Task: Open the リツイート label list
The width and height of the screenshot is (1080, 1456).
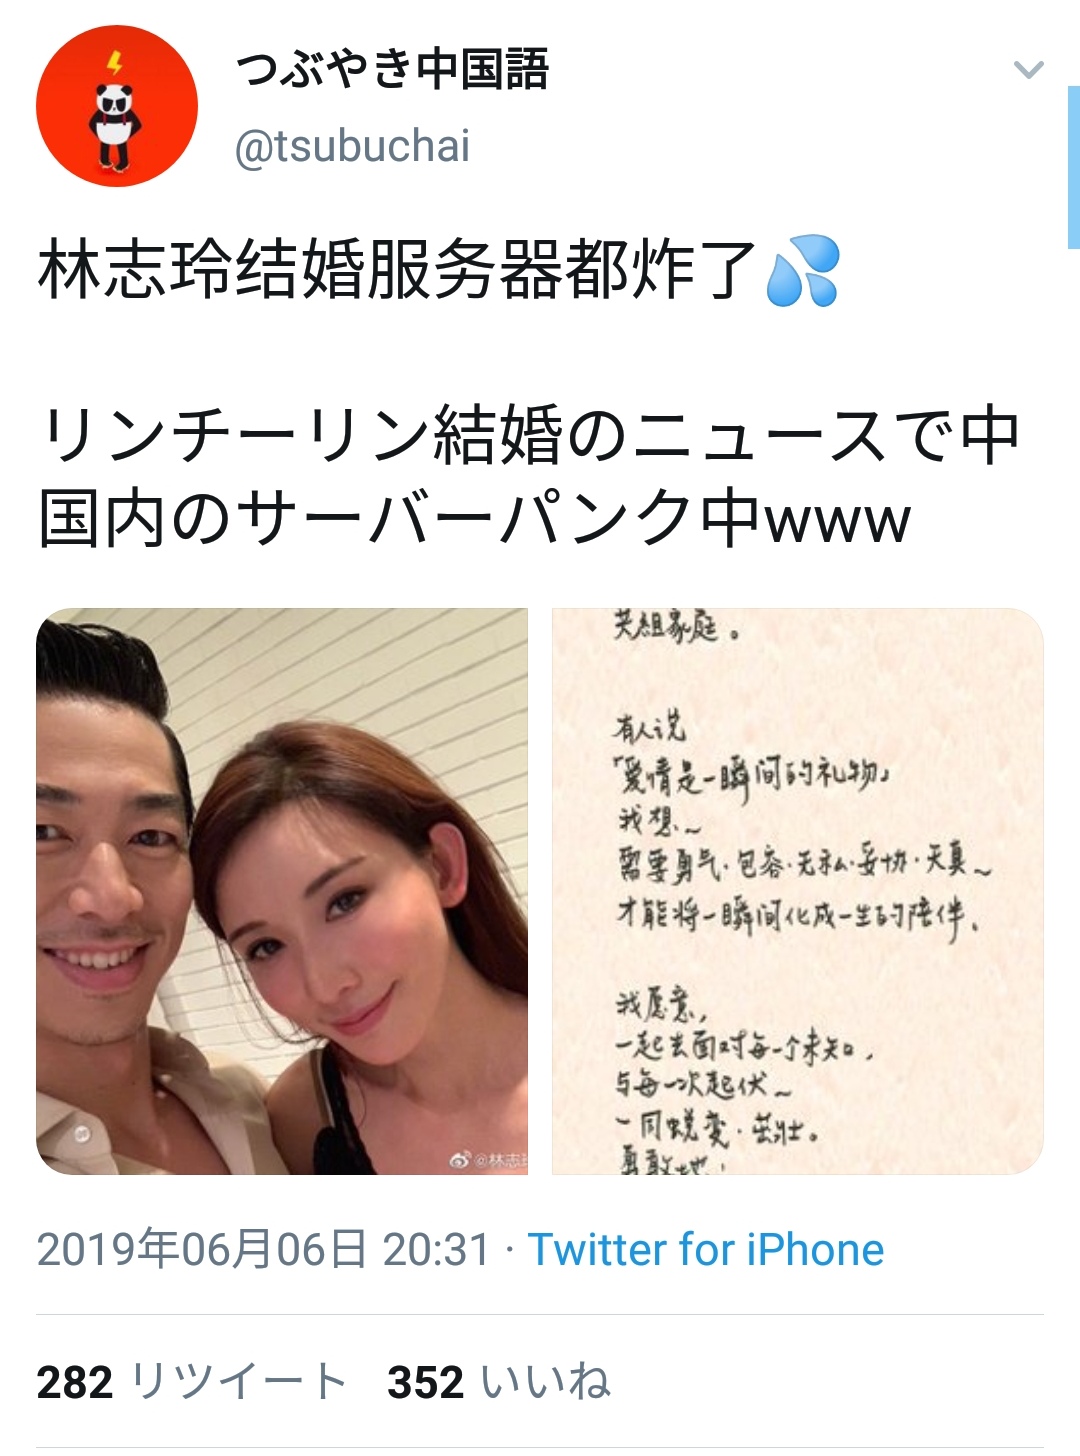Action: (238, 1382)
